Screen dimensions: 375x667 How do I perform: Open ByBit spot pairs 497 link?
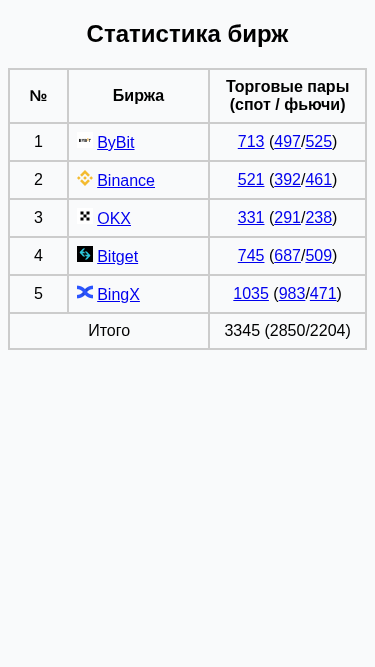click(x=287, y=142)
